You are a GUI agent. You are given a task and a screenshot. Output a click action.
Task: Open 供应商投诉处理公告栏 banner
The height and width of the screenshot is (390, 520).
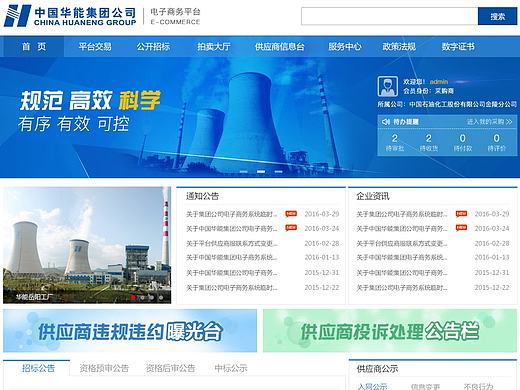(x=390, y=331)
